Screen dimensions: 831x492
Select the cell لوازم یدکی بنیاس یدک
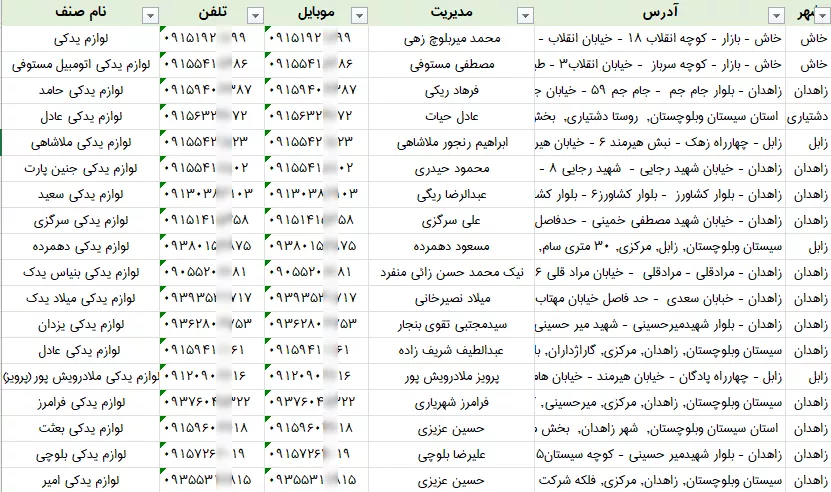click(x=81, y=273)
